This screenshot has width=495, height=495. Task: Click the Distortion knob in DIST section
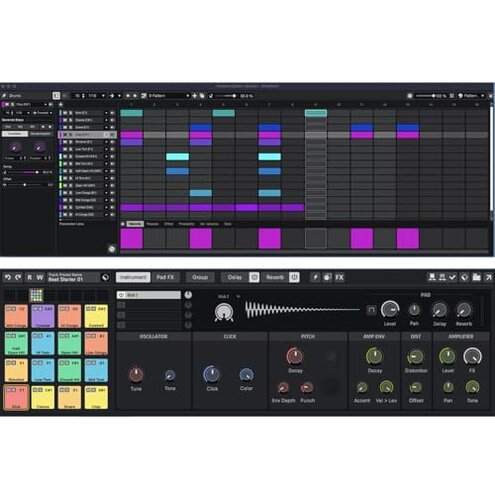tap(416, 357)
